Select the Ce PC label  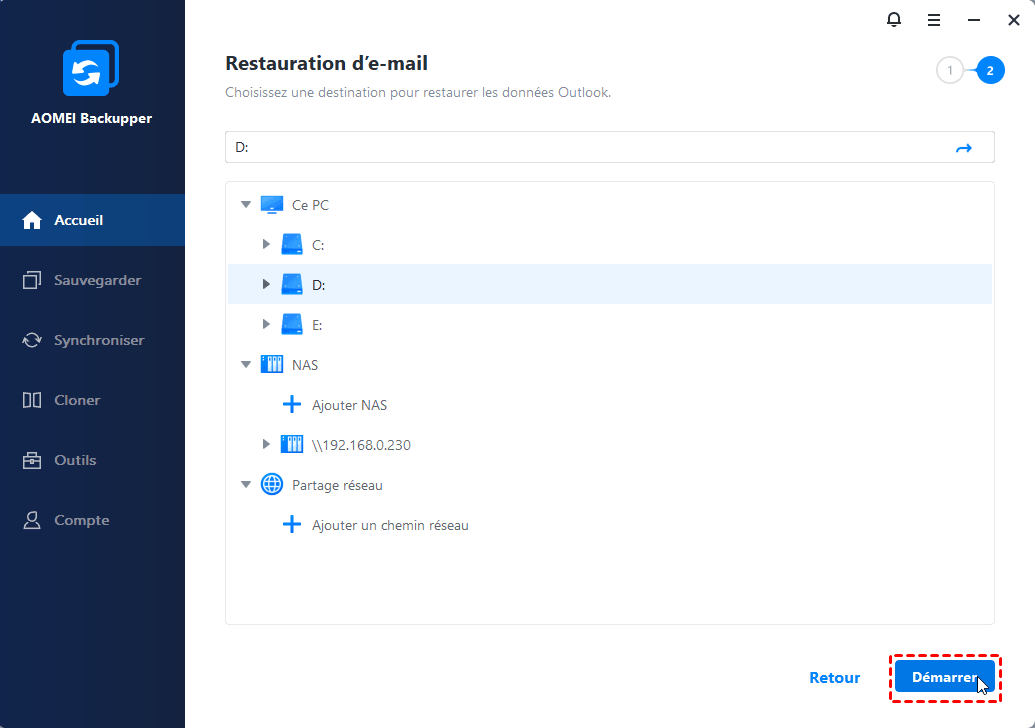[310, 205]
